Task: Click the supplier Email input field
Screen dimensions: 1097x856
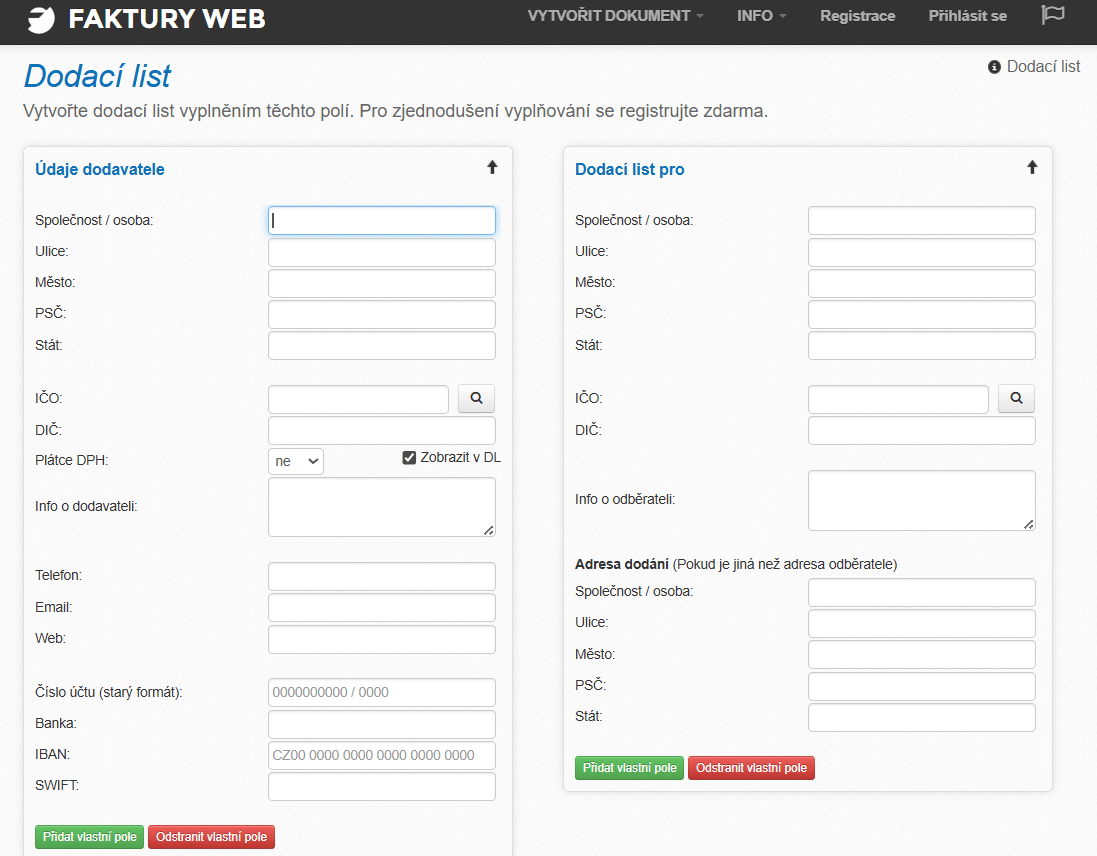Action: [x=381, y=608]
